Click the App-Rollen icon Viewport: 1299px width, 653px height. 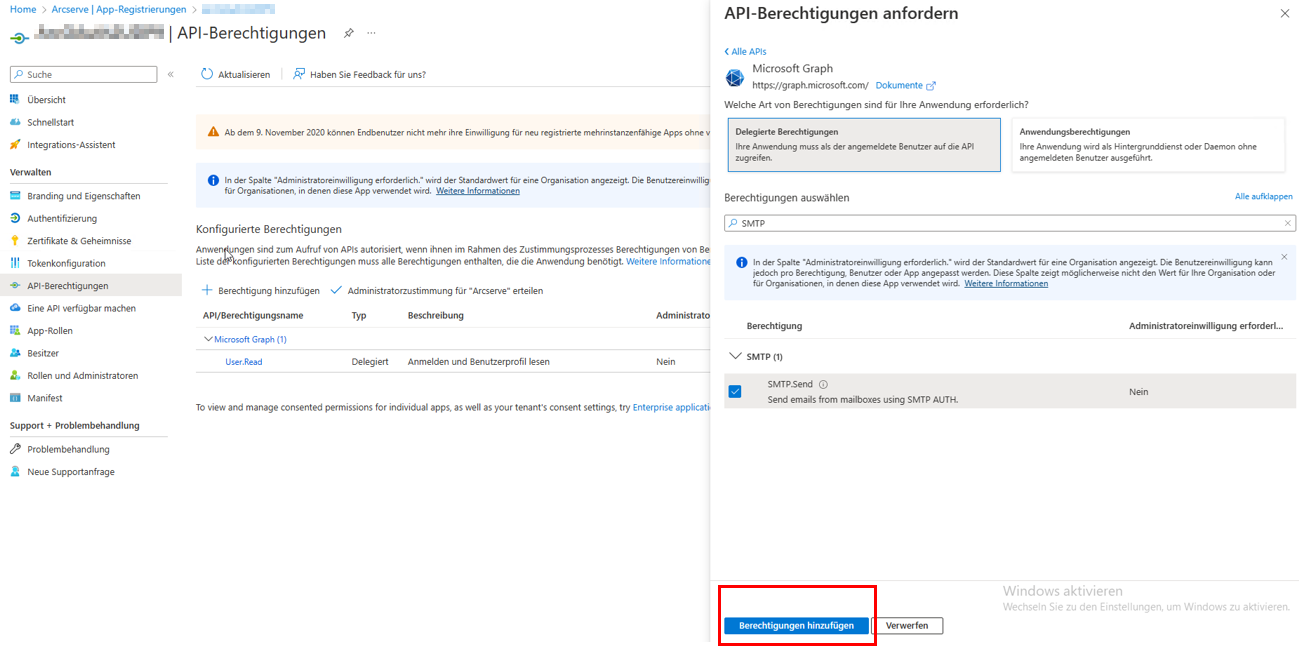tap(15, 331)
